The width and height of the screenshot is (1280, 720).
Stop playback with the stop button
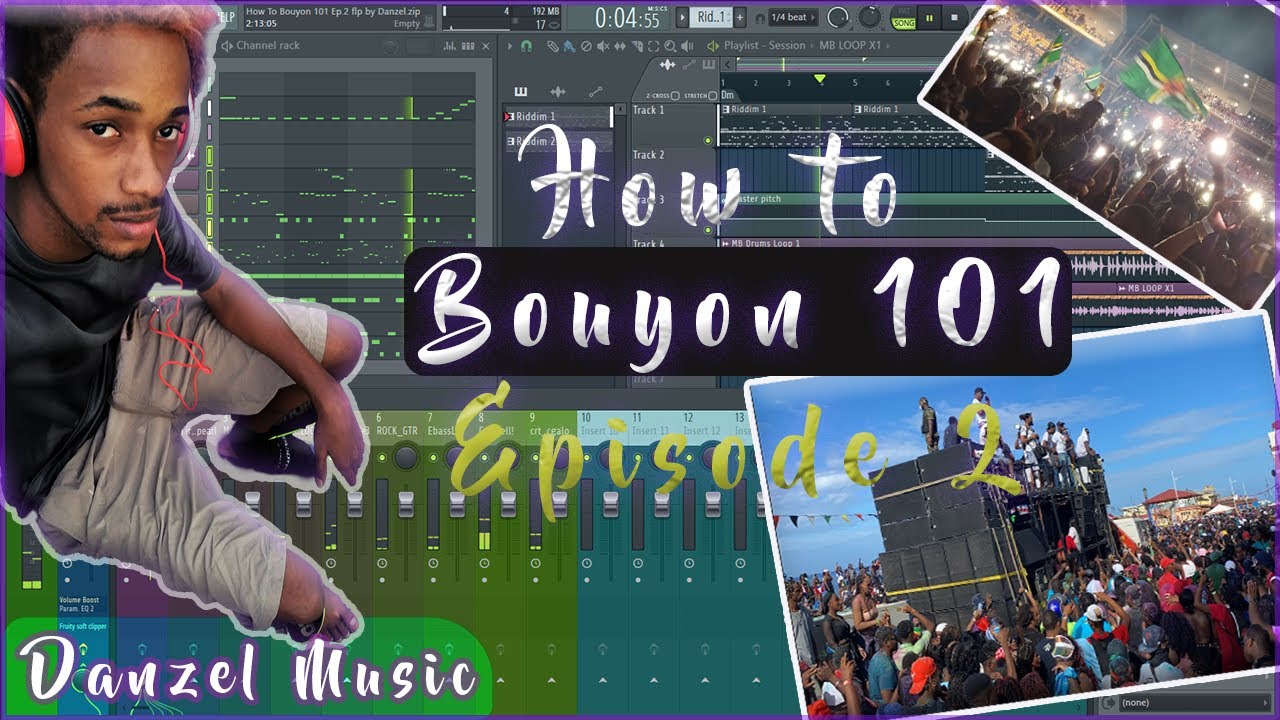954,17
